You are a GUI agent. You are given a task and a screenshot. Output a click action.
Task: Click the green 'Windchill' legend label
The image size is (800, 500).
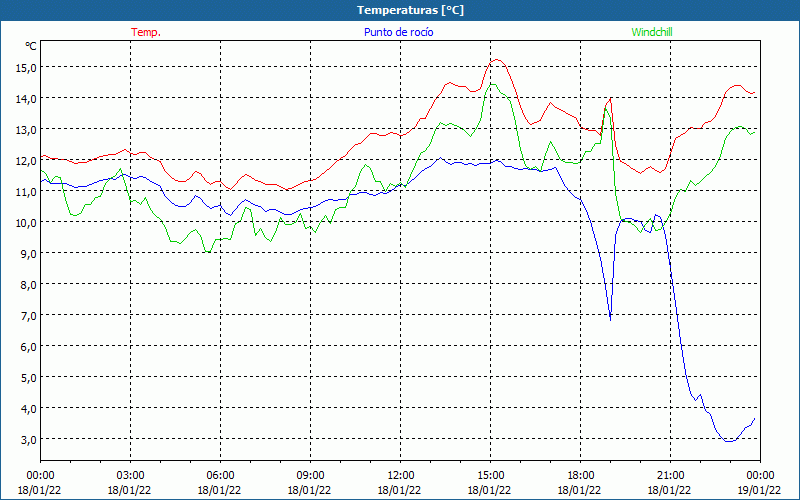[x=652, y=32]
